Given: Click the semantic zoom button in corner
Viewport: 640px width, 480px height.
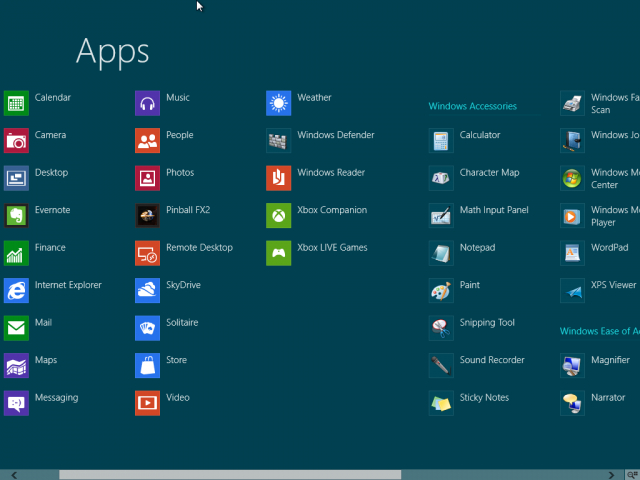Looking at the screenshot, I should (x=633, y=475).
